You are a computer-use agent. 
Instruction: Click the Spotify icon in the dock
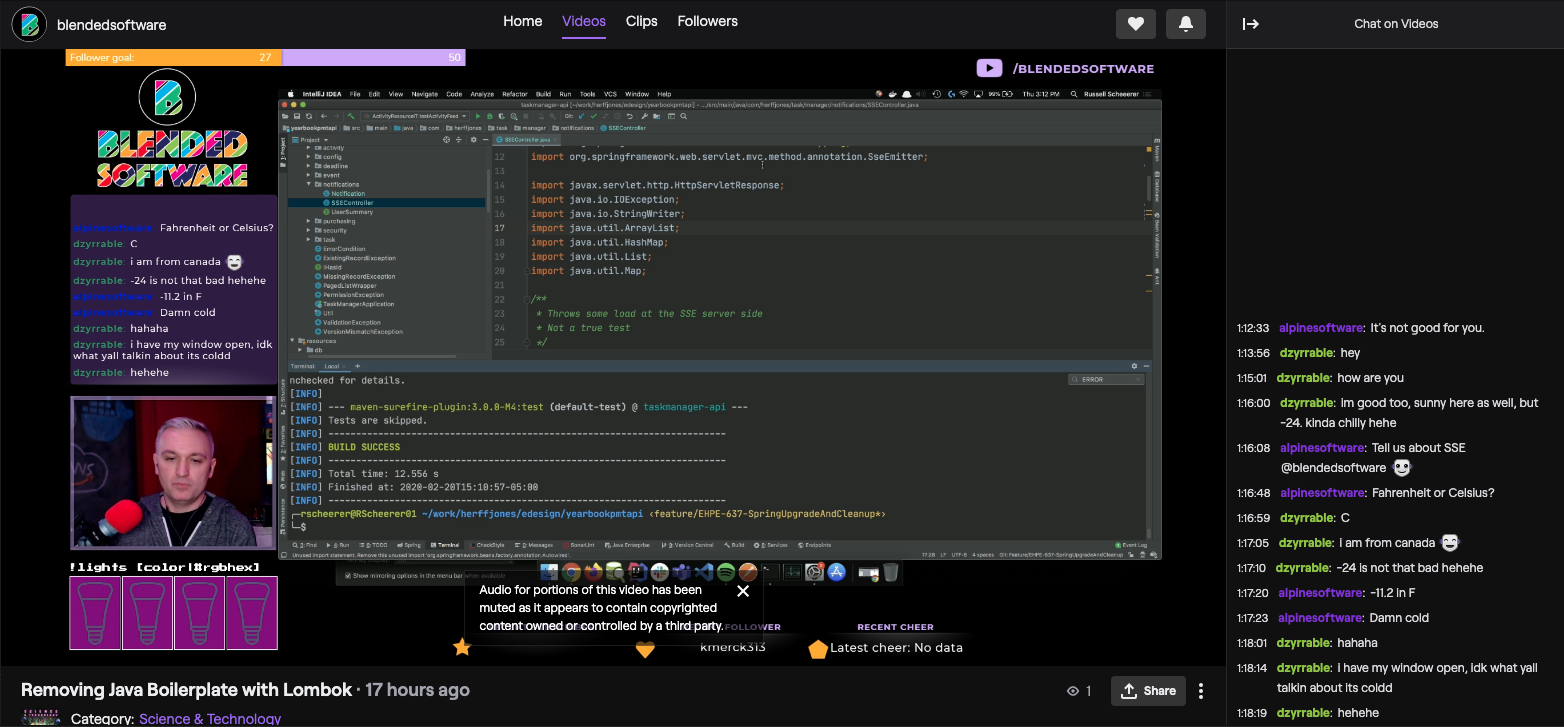click(726, 572)
